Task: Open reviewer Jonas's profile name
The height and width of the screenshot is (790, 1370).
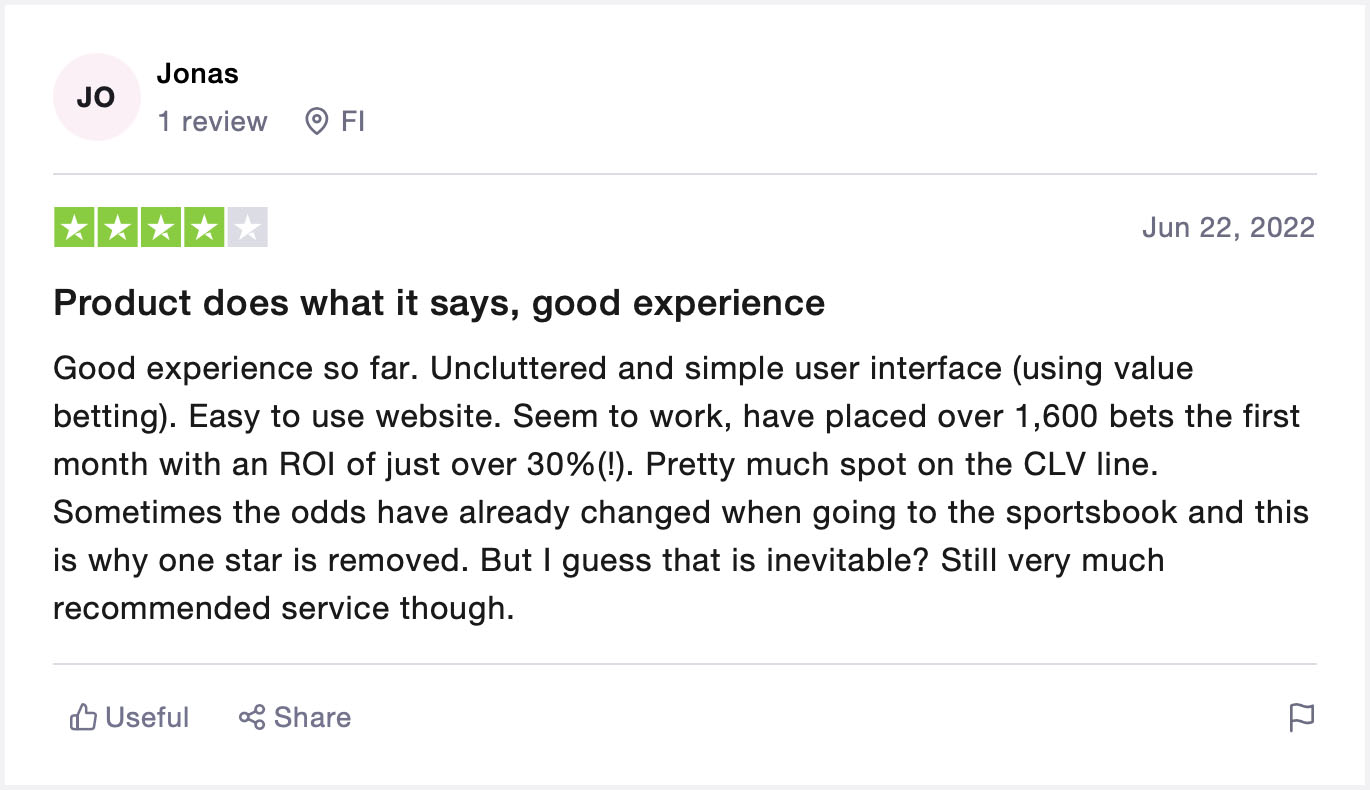Action: (197, 74)
